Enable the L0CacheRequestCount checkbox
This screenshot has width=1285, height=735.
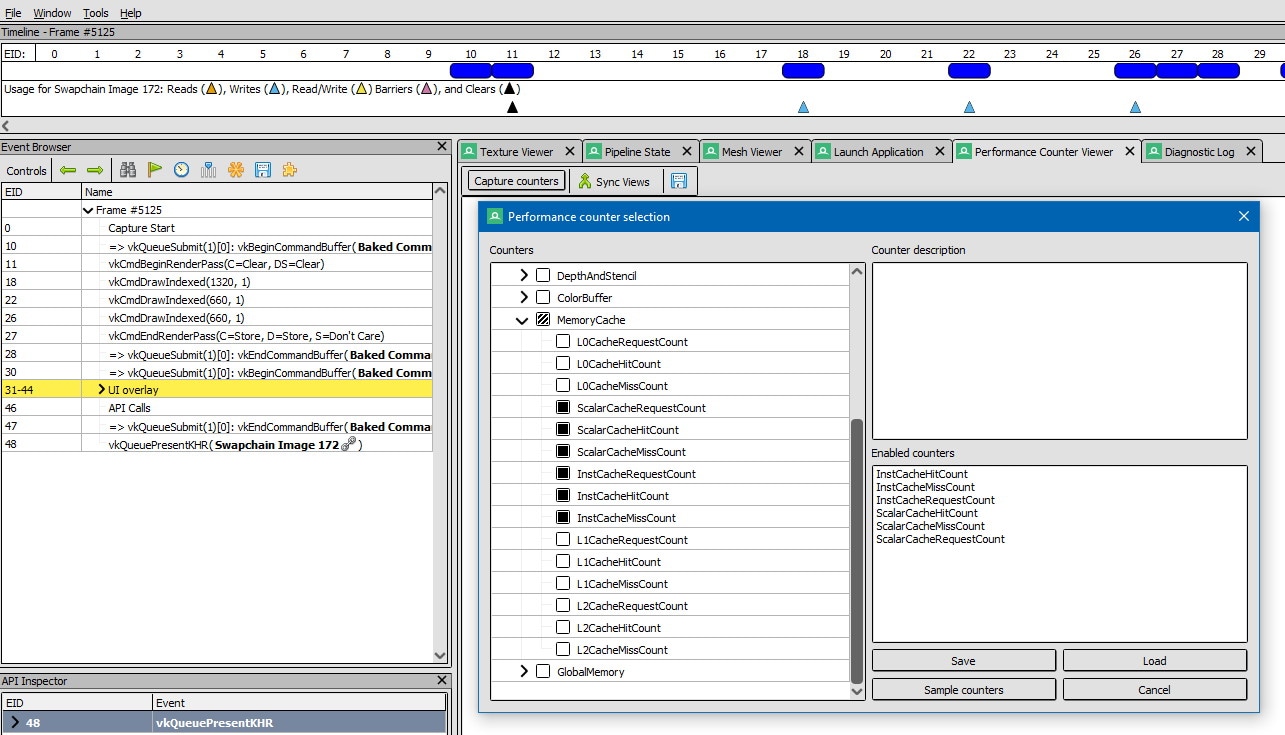point(563,342)
